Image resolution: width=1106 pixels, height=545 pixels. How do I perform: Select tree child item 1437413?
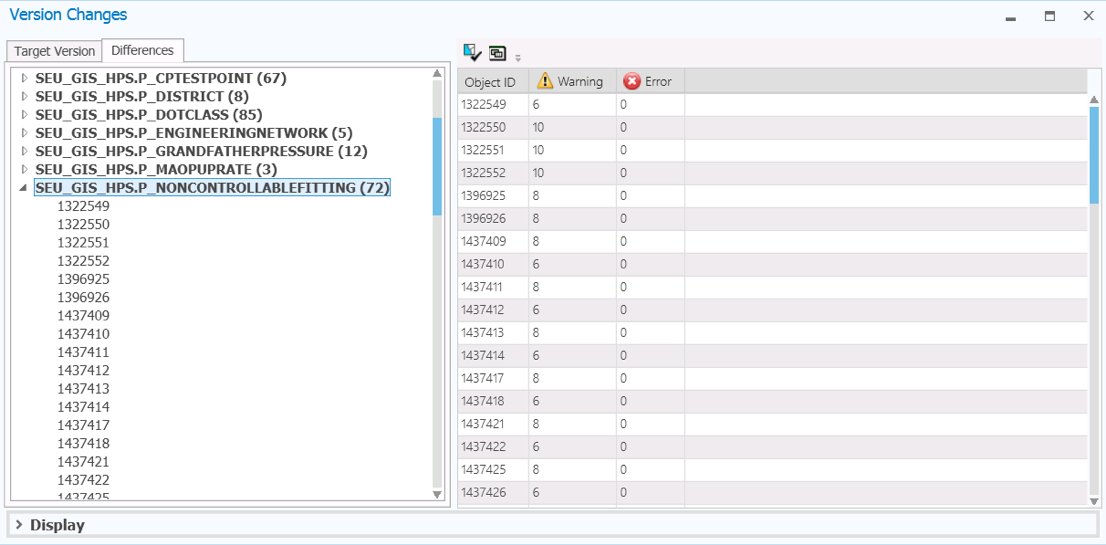point(83,389)
